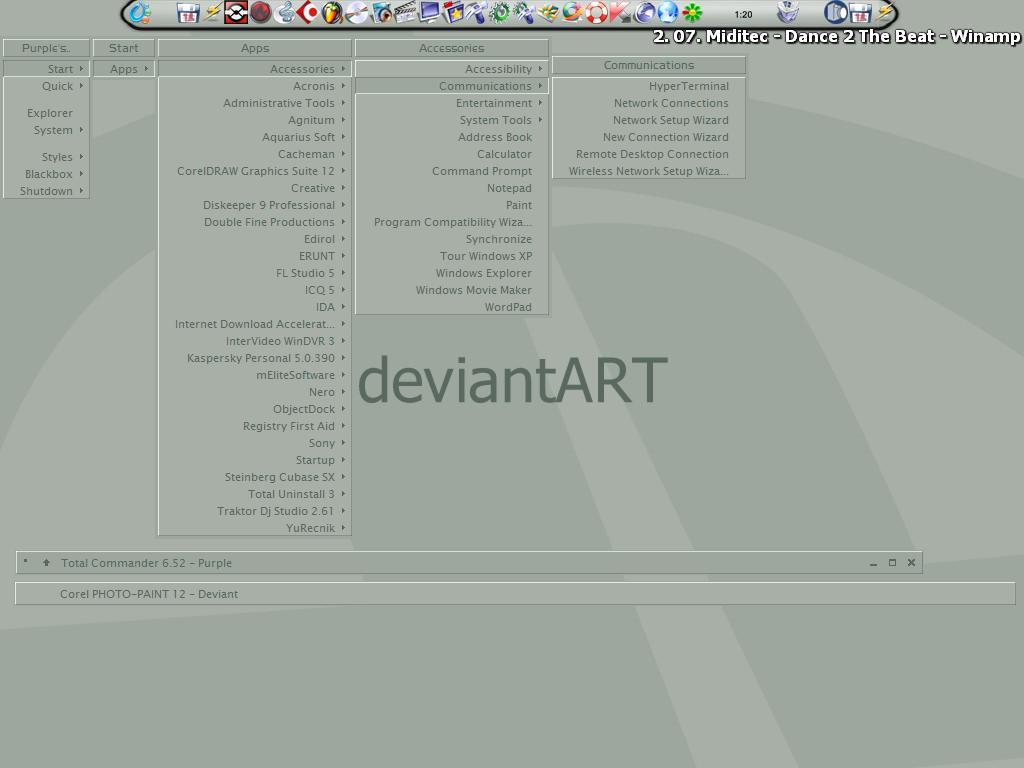This screenshot has height=768, width=1024.
Task: Open the stacked layers dock icon
Action: (549, 13)
